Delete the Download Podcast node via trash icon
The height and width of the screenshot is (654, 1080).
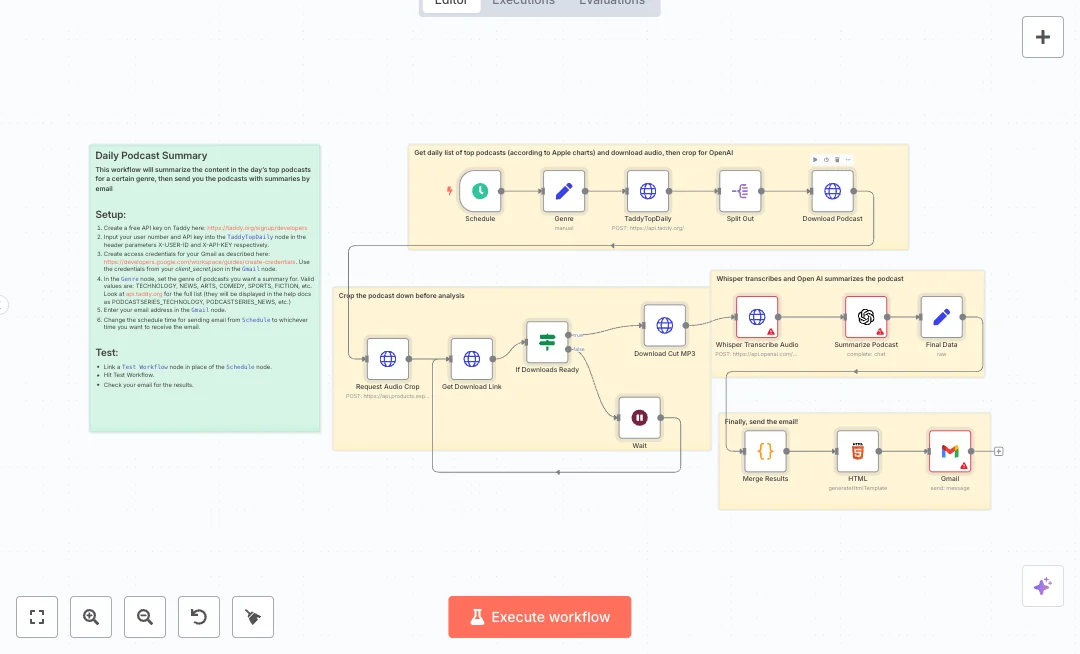point(837,159)
